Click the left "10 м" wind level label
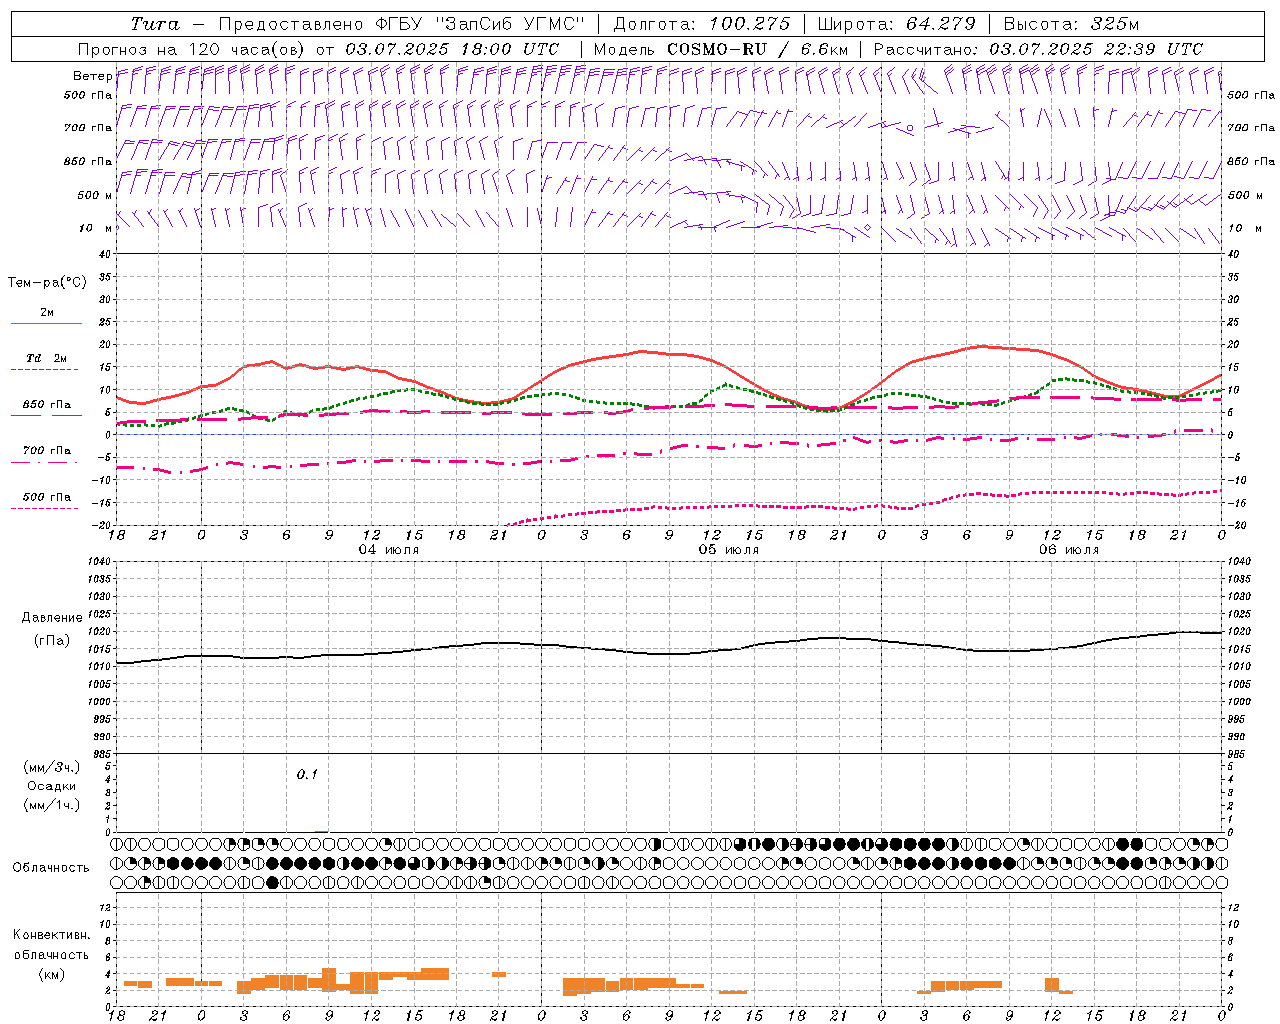1280x1024 pixels. click(x=95, y=228)
